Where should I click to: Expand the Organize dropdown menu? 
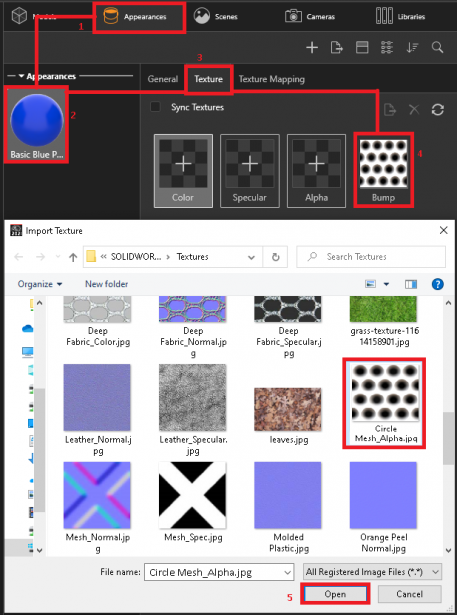40,284
